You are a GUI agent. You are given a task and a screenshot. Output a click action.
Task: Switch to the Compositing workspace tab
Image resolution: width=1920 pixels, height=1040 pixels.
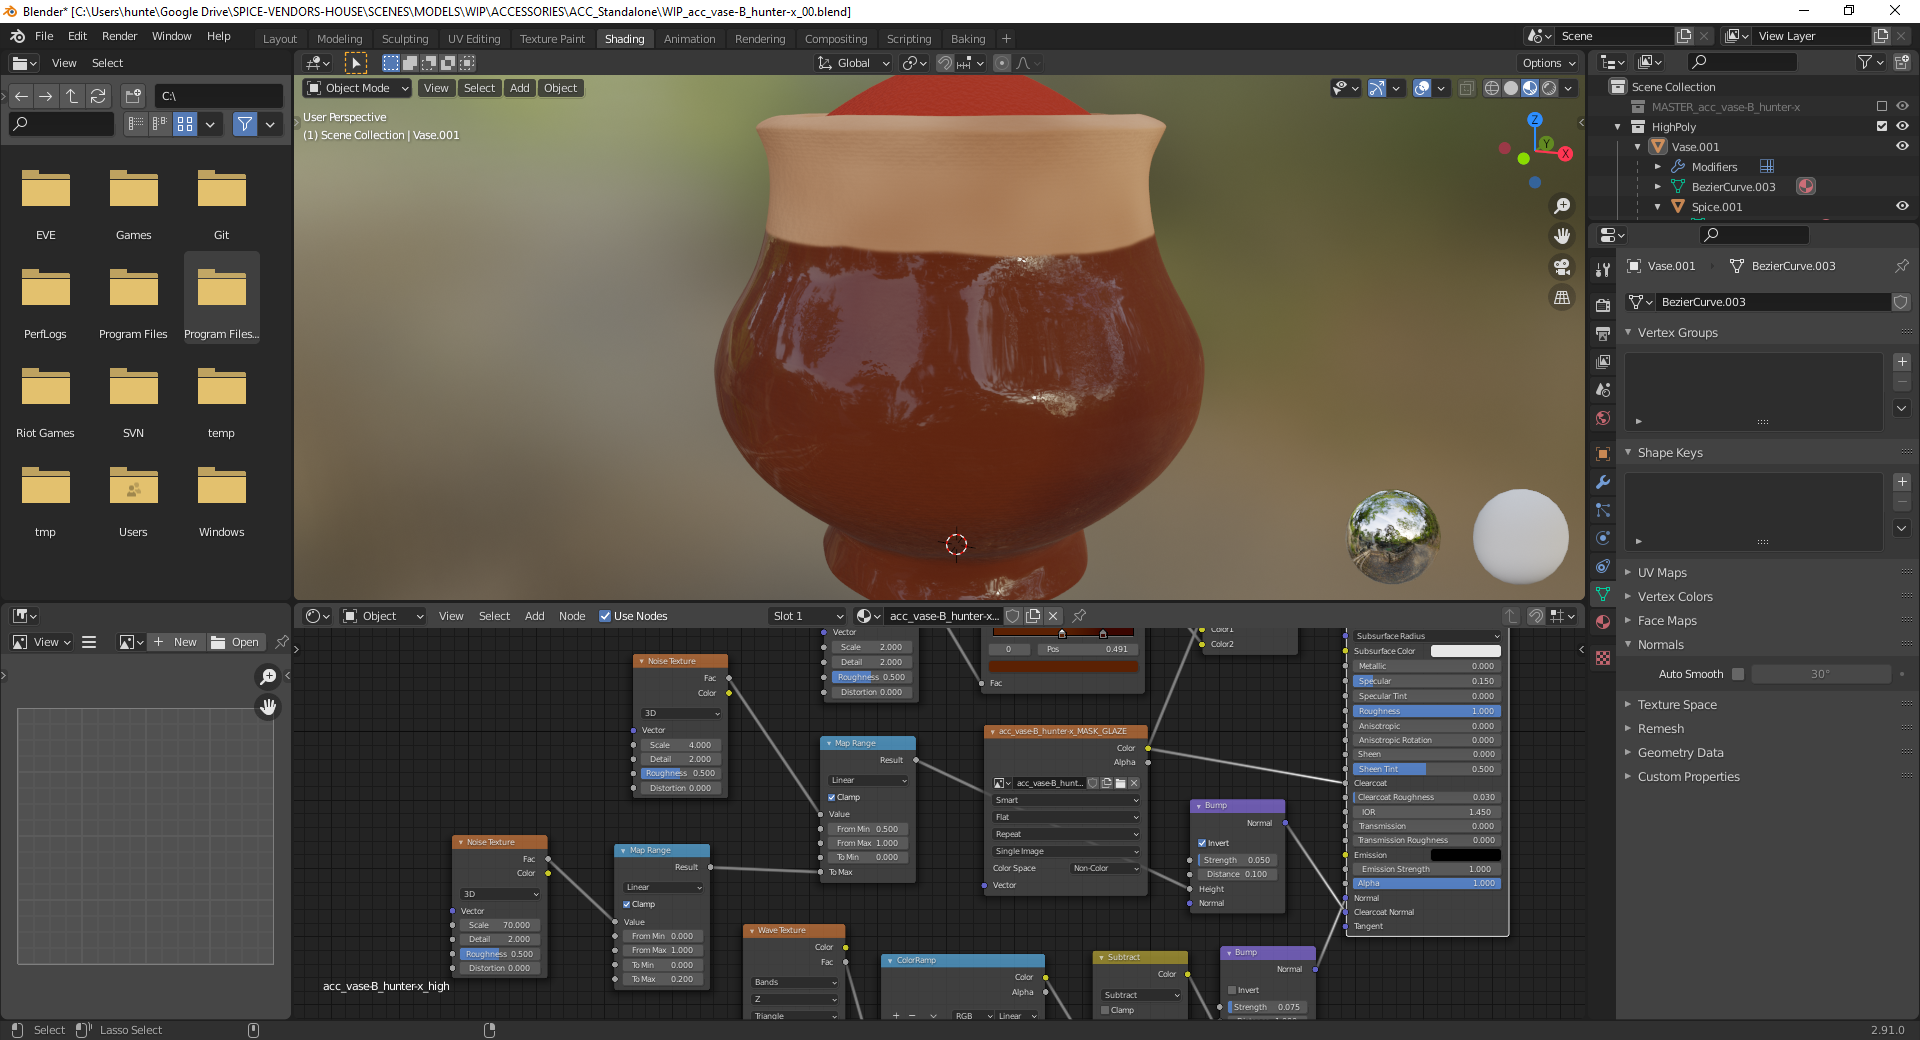click(x=836, y=39)
